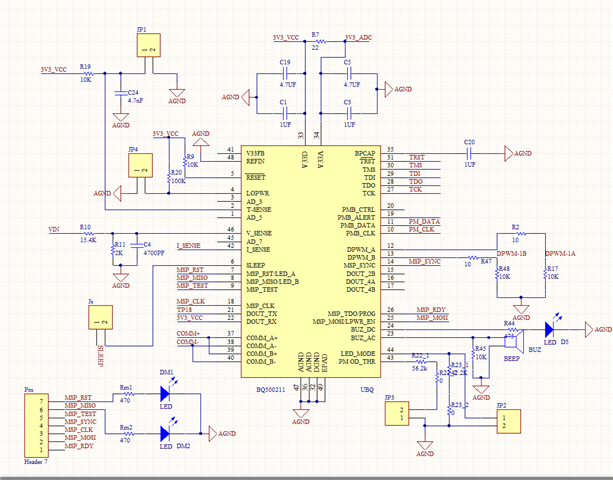Click the V_SENSE pin name
This screenshot has width=613, height=480.
coord(259,233)
